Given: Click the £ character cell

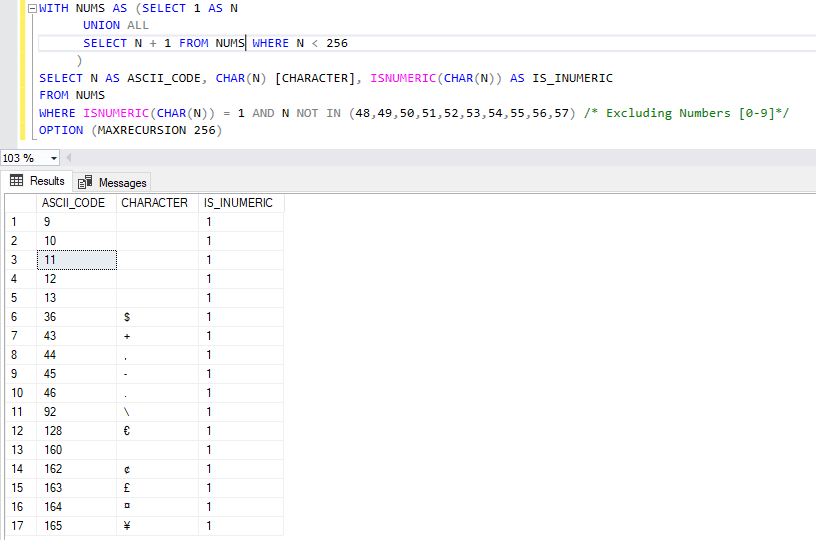Looking at the screenshot, I should click(158, 488).
